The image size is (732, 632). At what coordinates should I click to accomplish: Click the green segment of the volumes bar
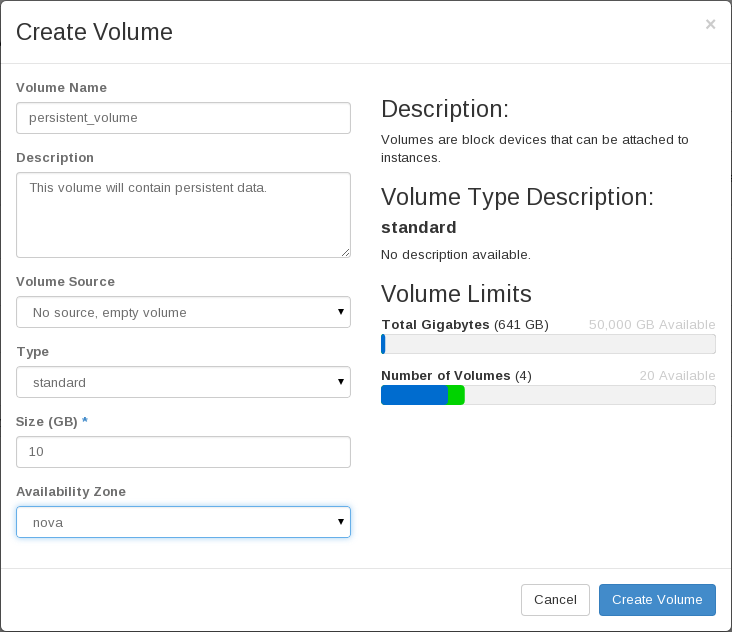[456, 395]
